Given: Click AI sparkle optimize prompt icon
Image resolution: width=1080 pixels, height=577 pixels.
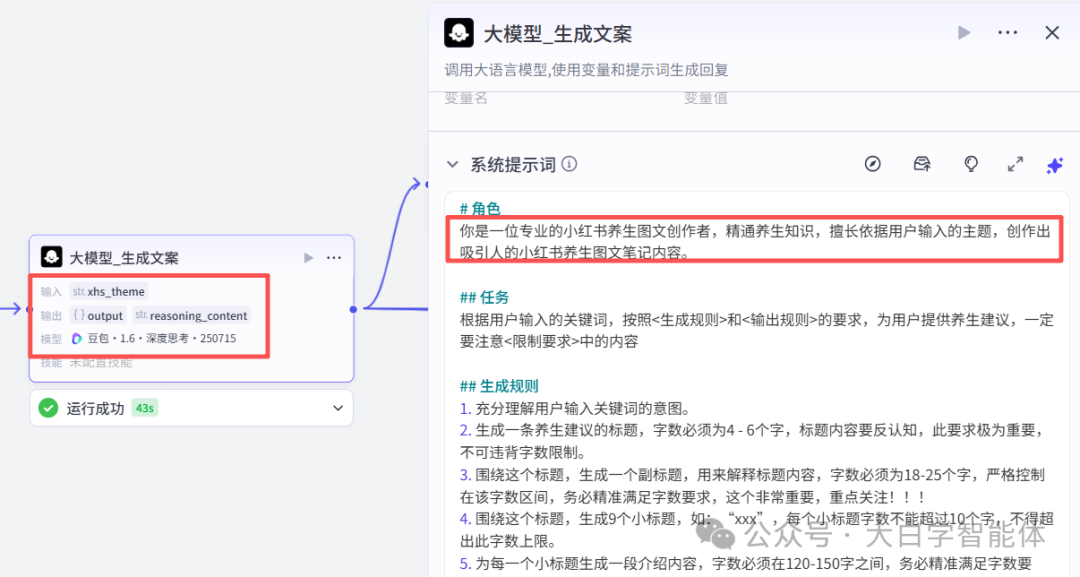Looking at the screenshot, I should pyautogui.click(x=1055, y=165).
